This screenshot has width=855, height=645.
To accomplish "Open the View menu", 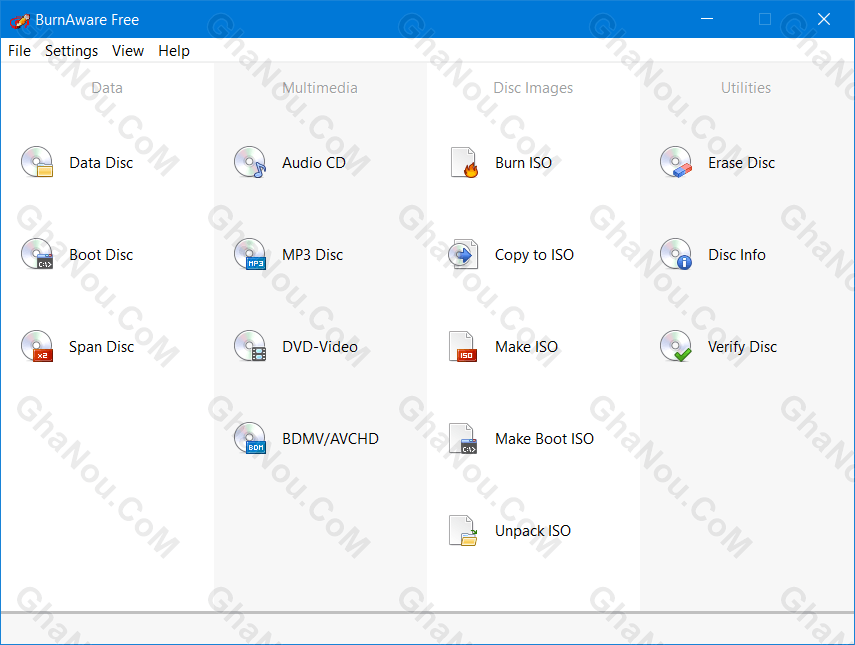I will click(x=128, y=51).
